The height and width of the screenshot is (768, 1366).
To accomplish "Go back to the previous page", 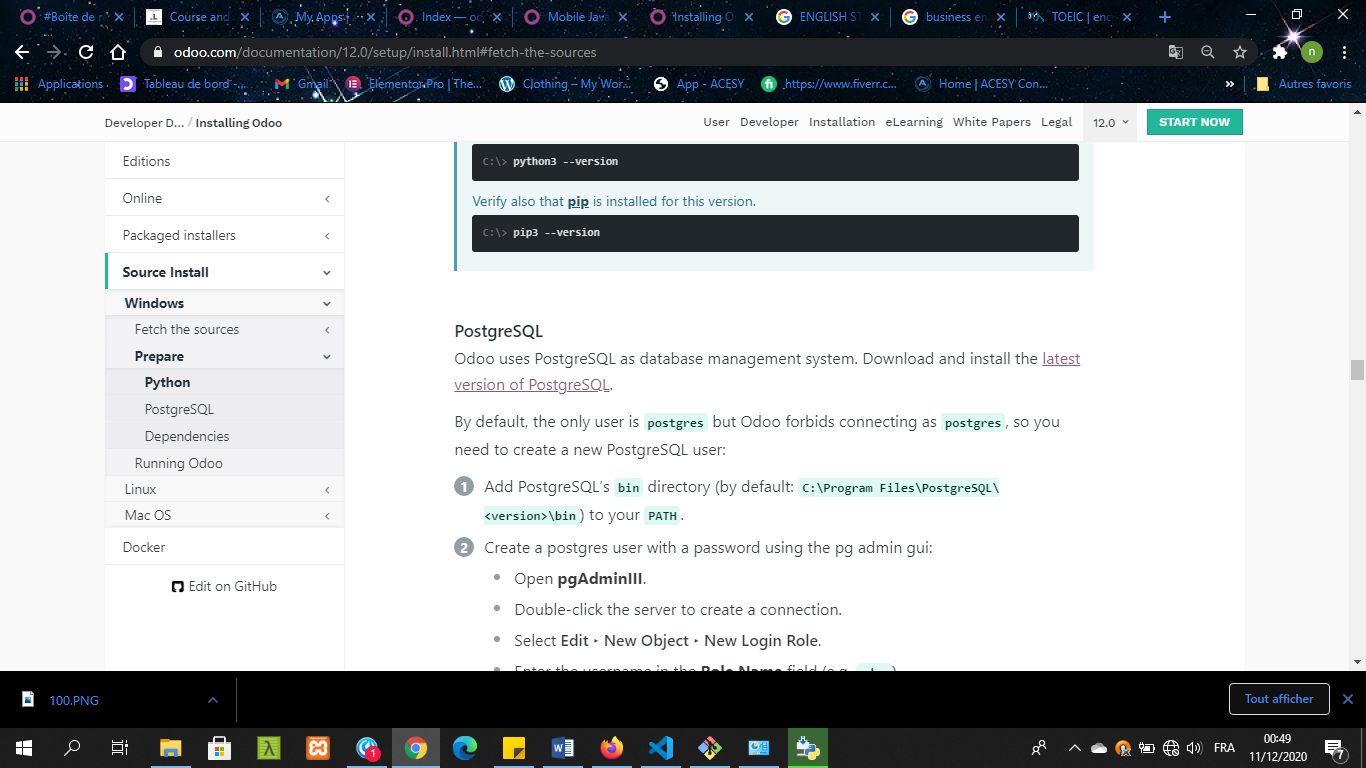I will point(21,52).
